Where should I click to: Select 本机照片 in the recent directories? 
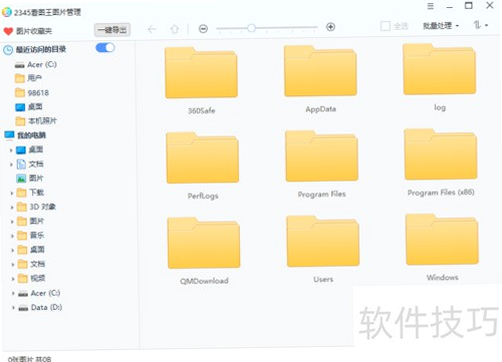42,121
